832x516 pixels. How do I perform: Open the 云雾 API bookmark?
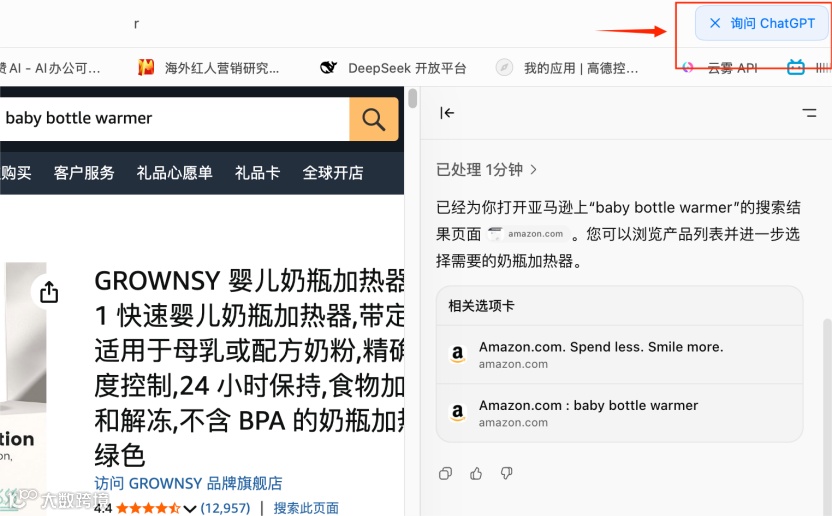[720, 68]
